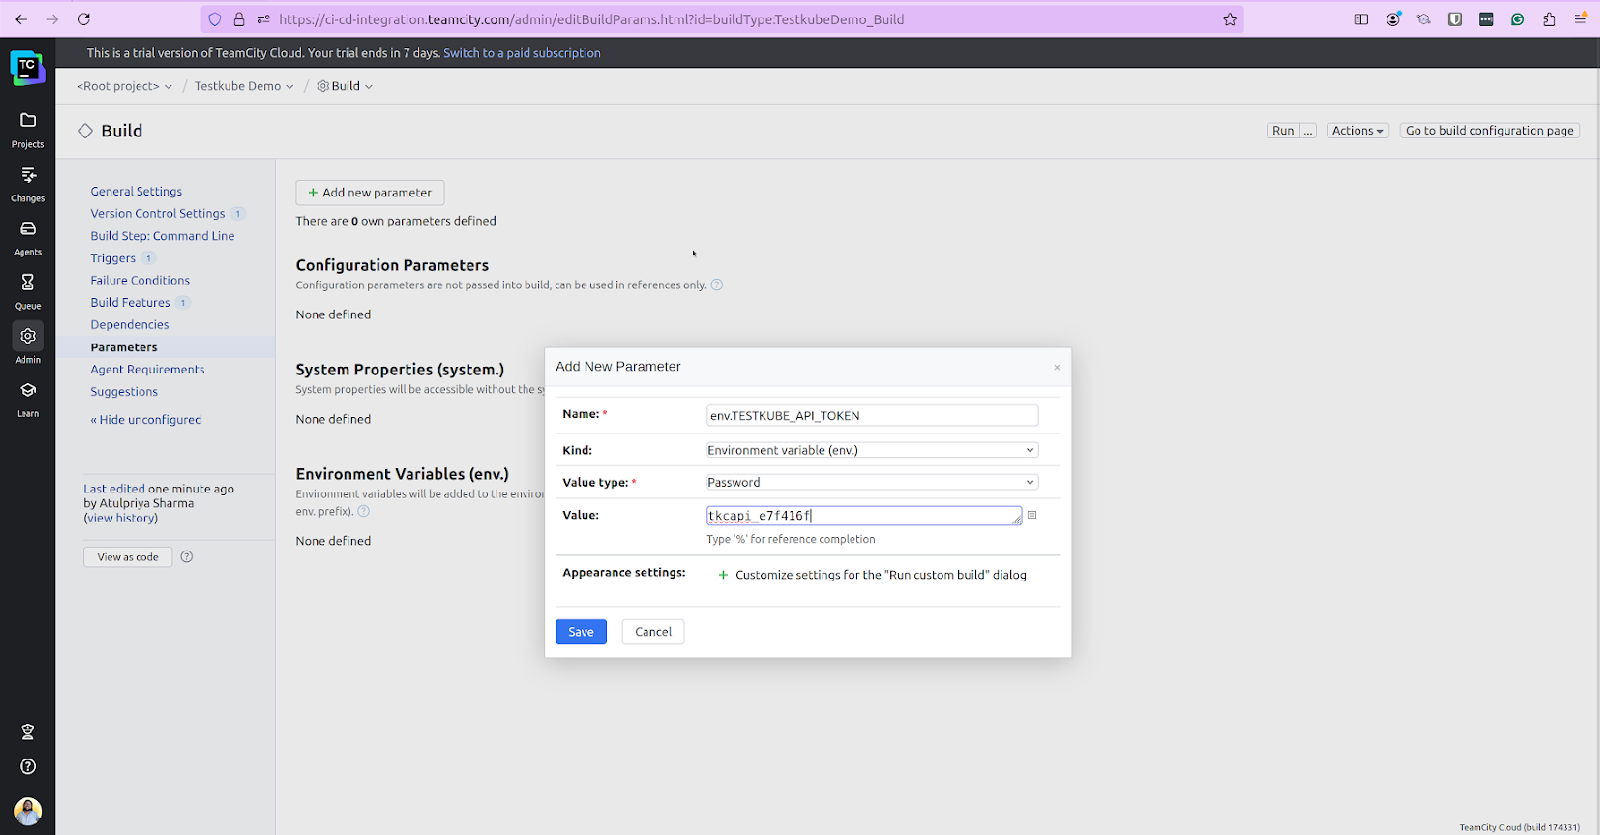The width and height of the screenshot is (1600, 835).
Task: Open the Kind dropdown
Action: click(x=871, y=450)
